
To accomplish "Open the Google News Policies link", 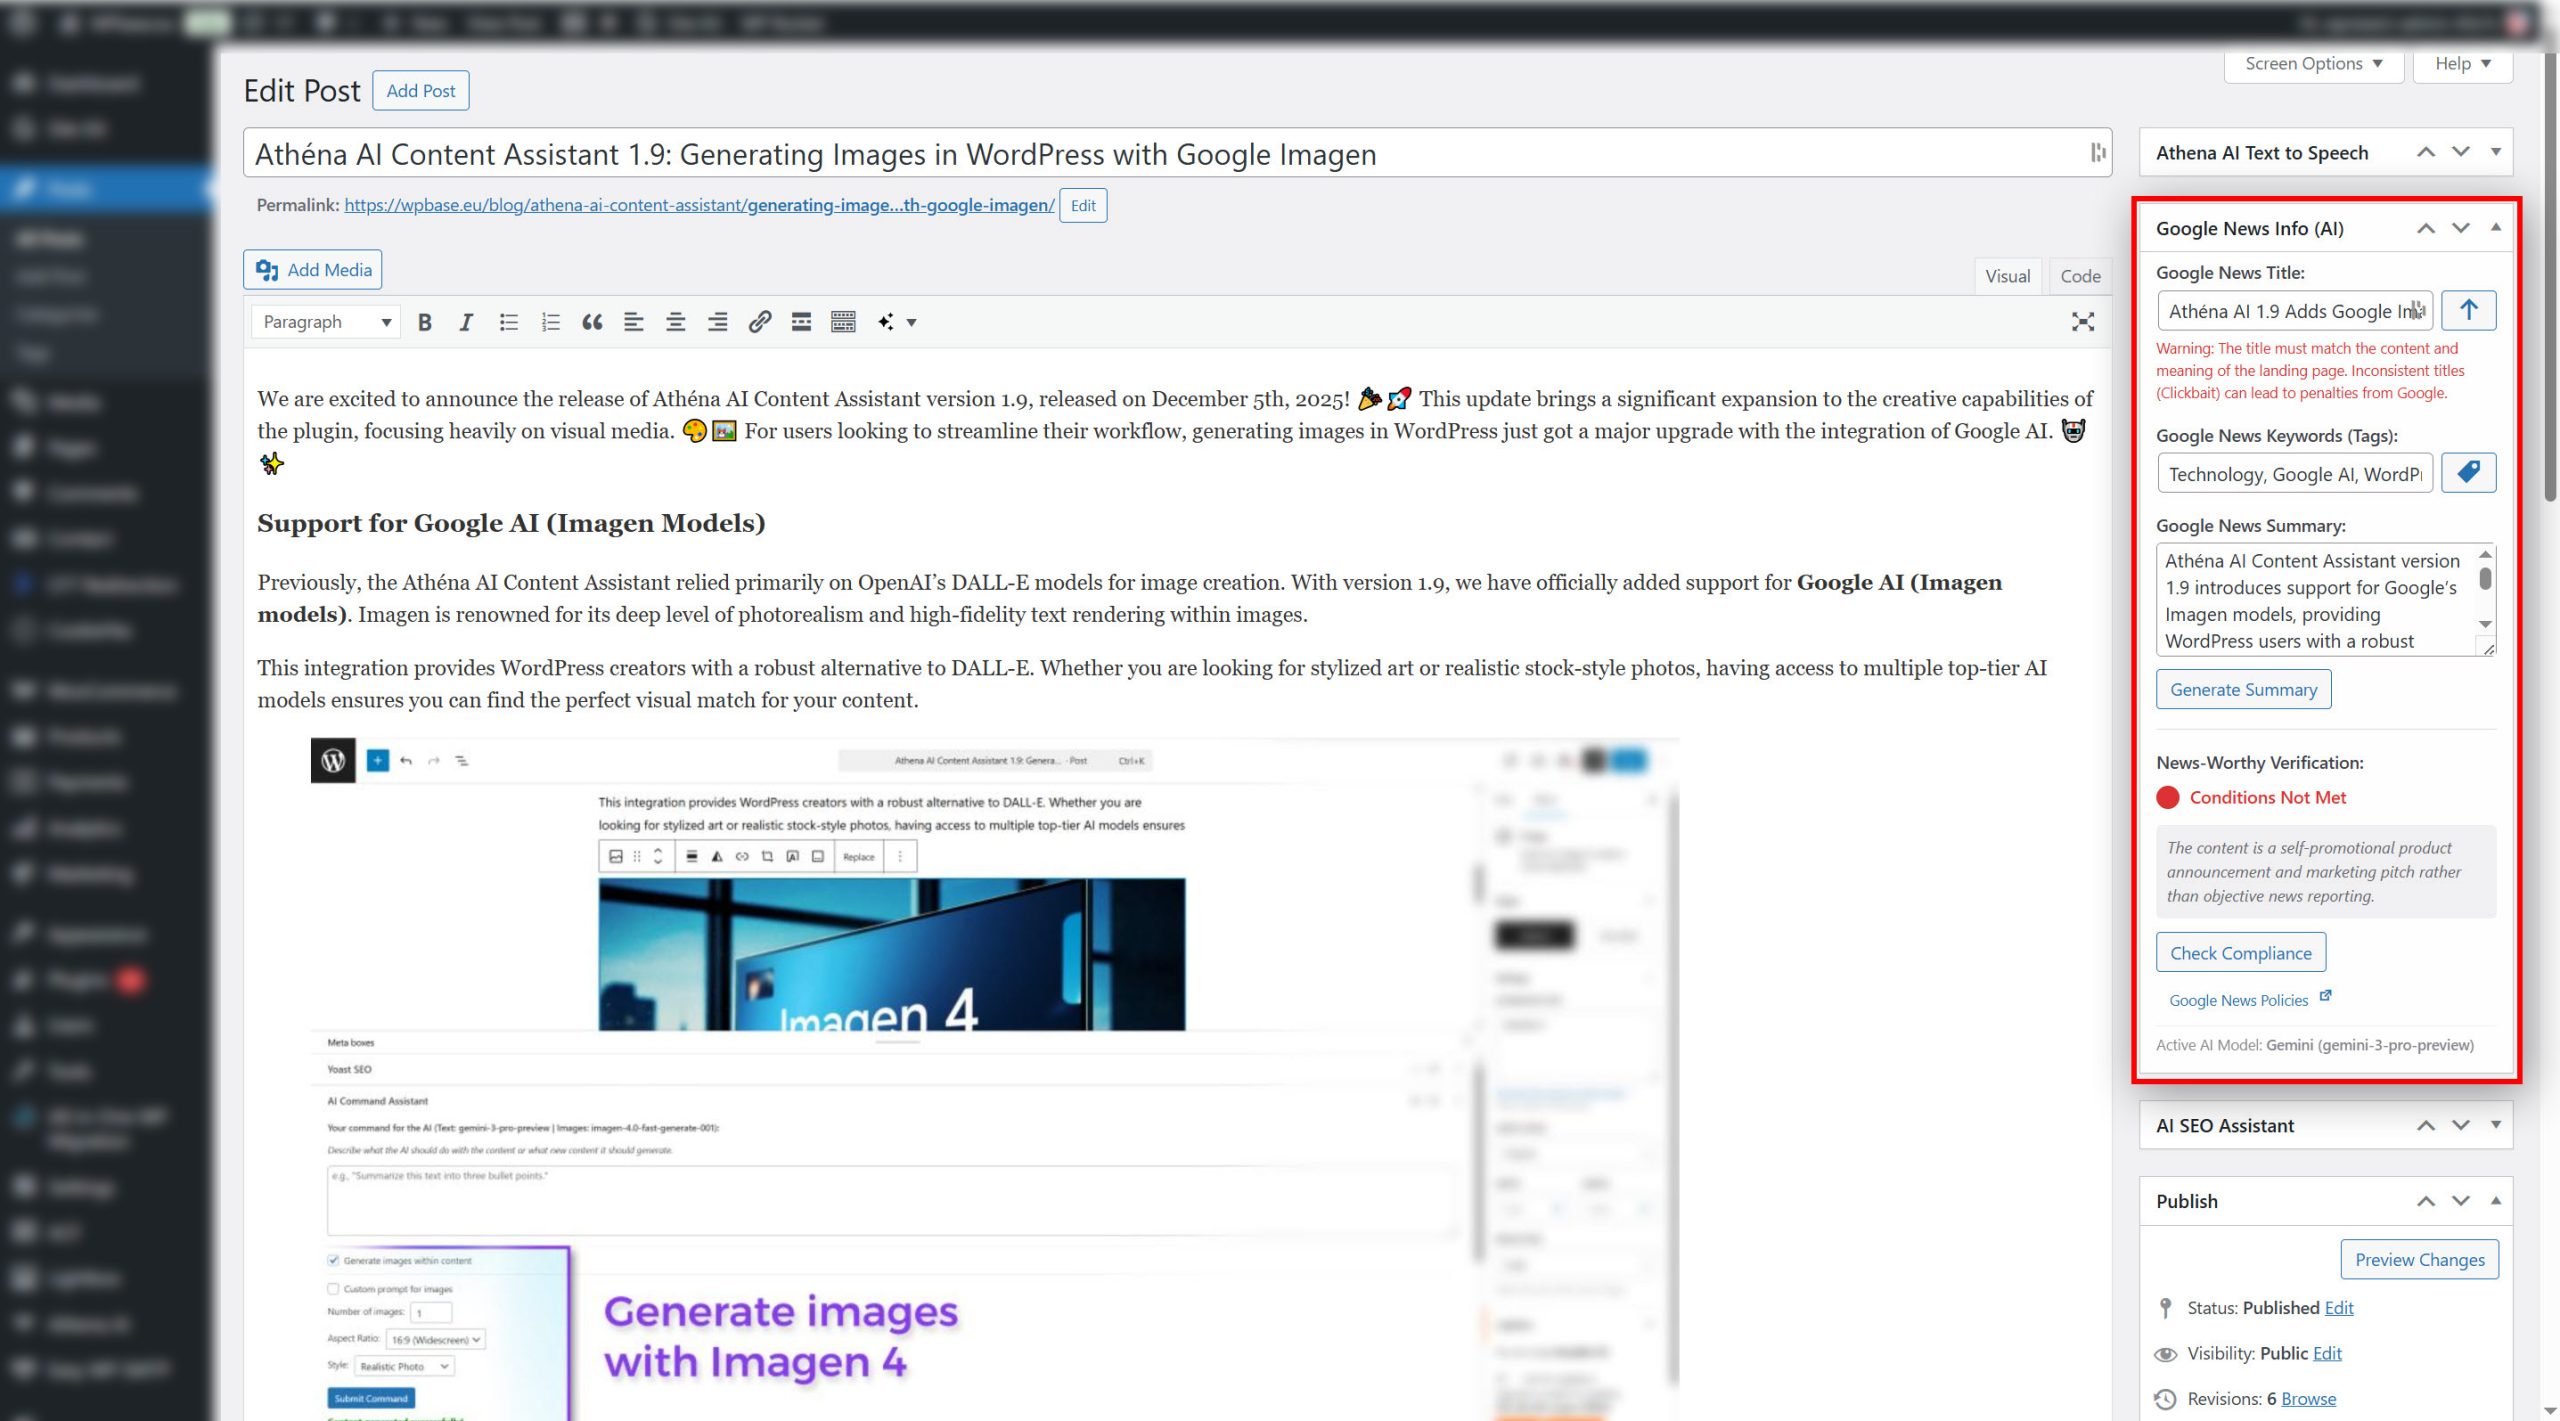I will pyautogui.click(x=2239, y=1000).
